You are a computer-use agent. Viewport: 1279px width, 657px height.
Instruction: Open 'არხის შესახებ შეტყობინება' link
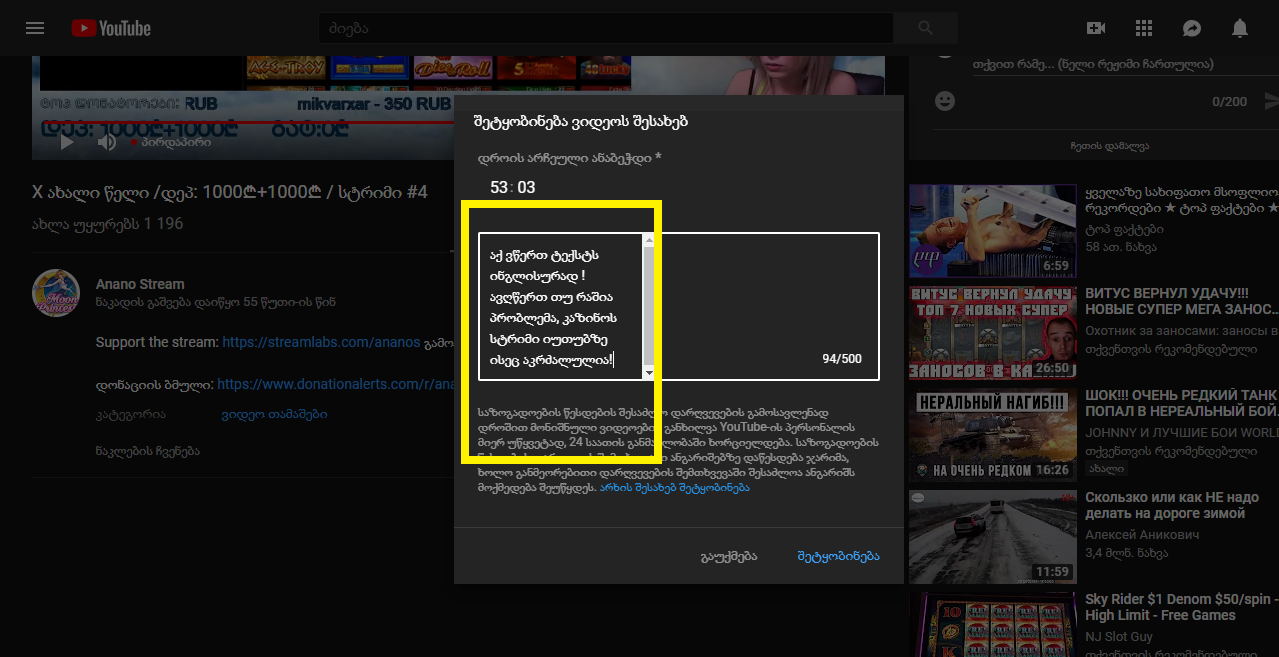tap(674, 488)
